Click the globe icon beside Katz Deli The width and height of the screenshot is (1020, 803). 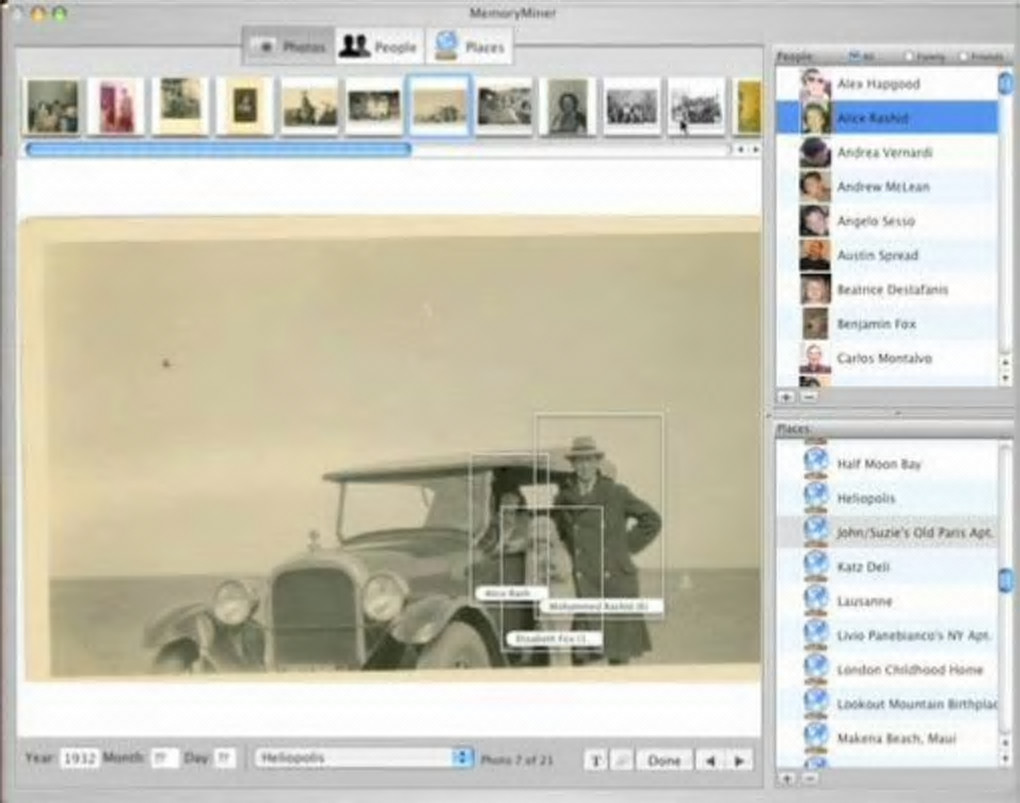(816, 567)
